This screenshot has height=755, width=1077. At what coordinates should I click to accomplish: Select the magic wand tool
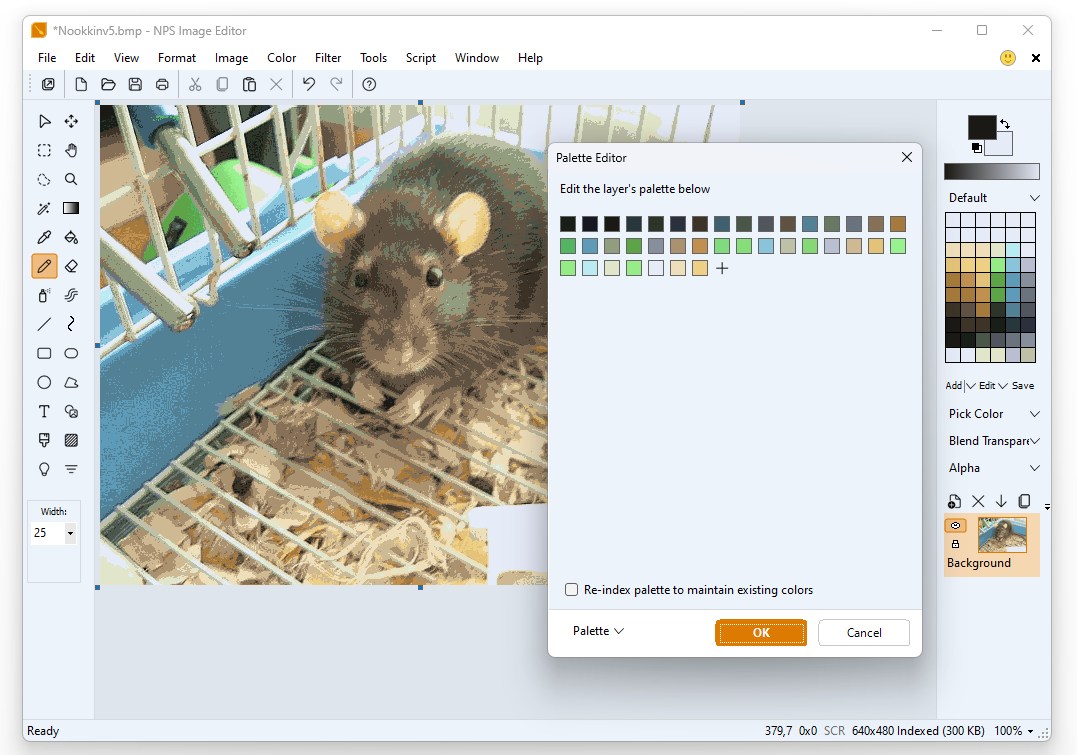click(x=45, y=208)
